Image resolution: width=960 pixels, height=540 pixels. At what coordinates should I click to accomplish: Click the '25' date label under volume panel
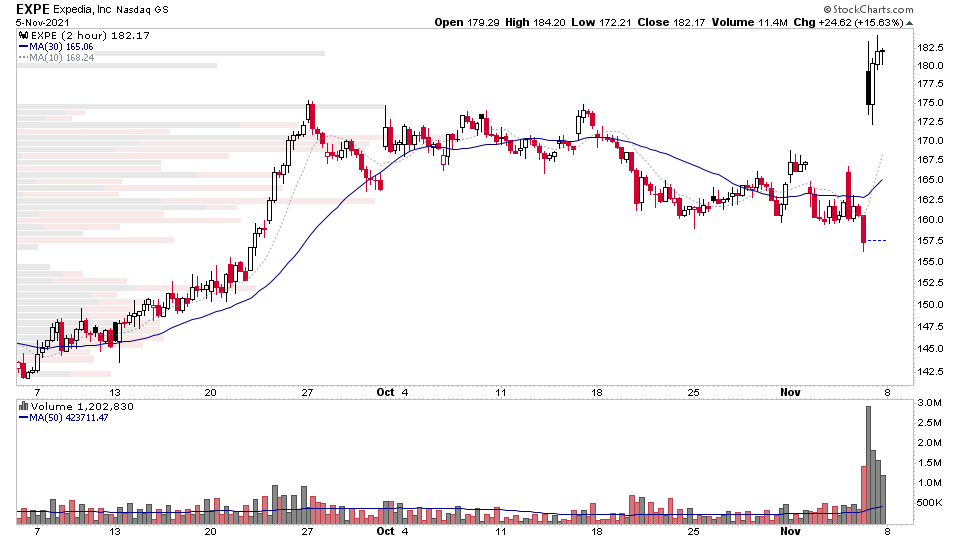[693, 531]
